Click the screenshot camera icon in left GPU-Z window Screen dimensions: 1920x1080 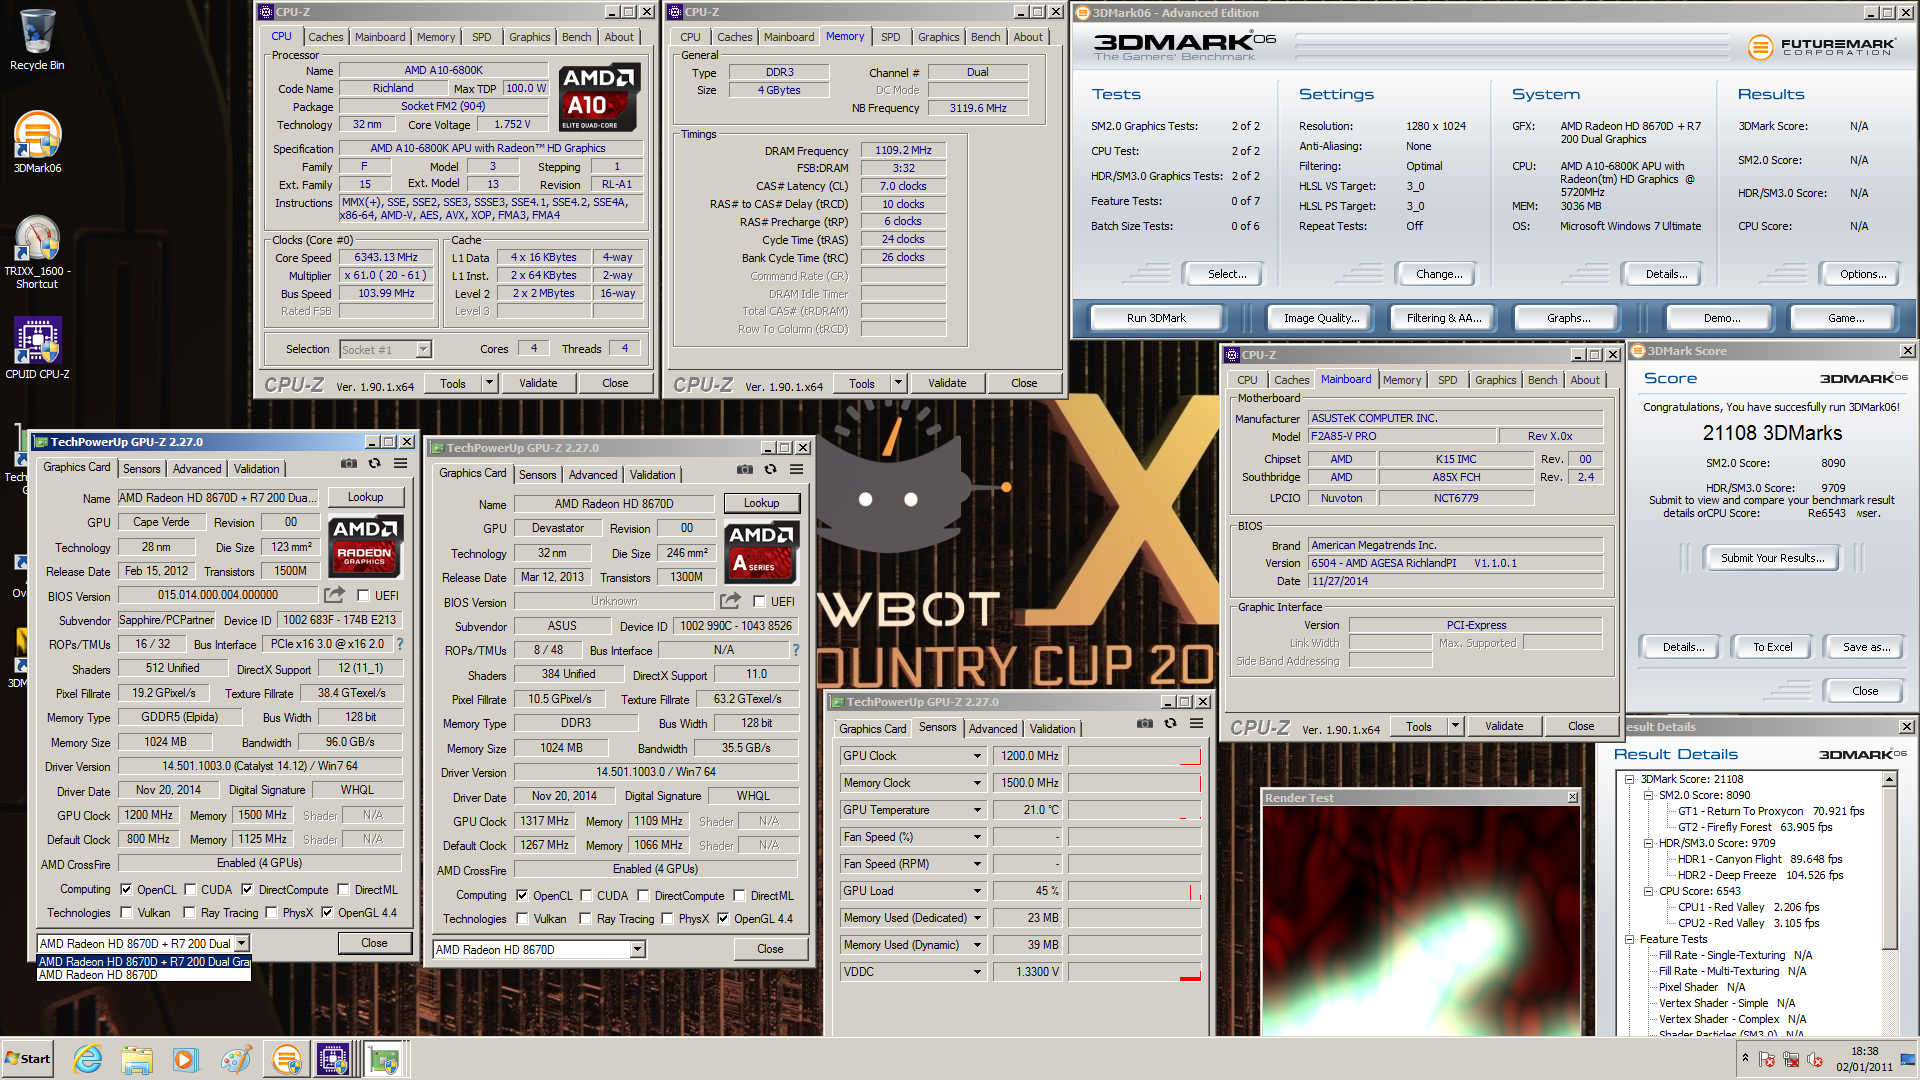tap(348, 464)
